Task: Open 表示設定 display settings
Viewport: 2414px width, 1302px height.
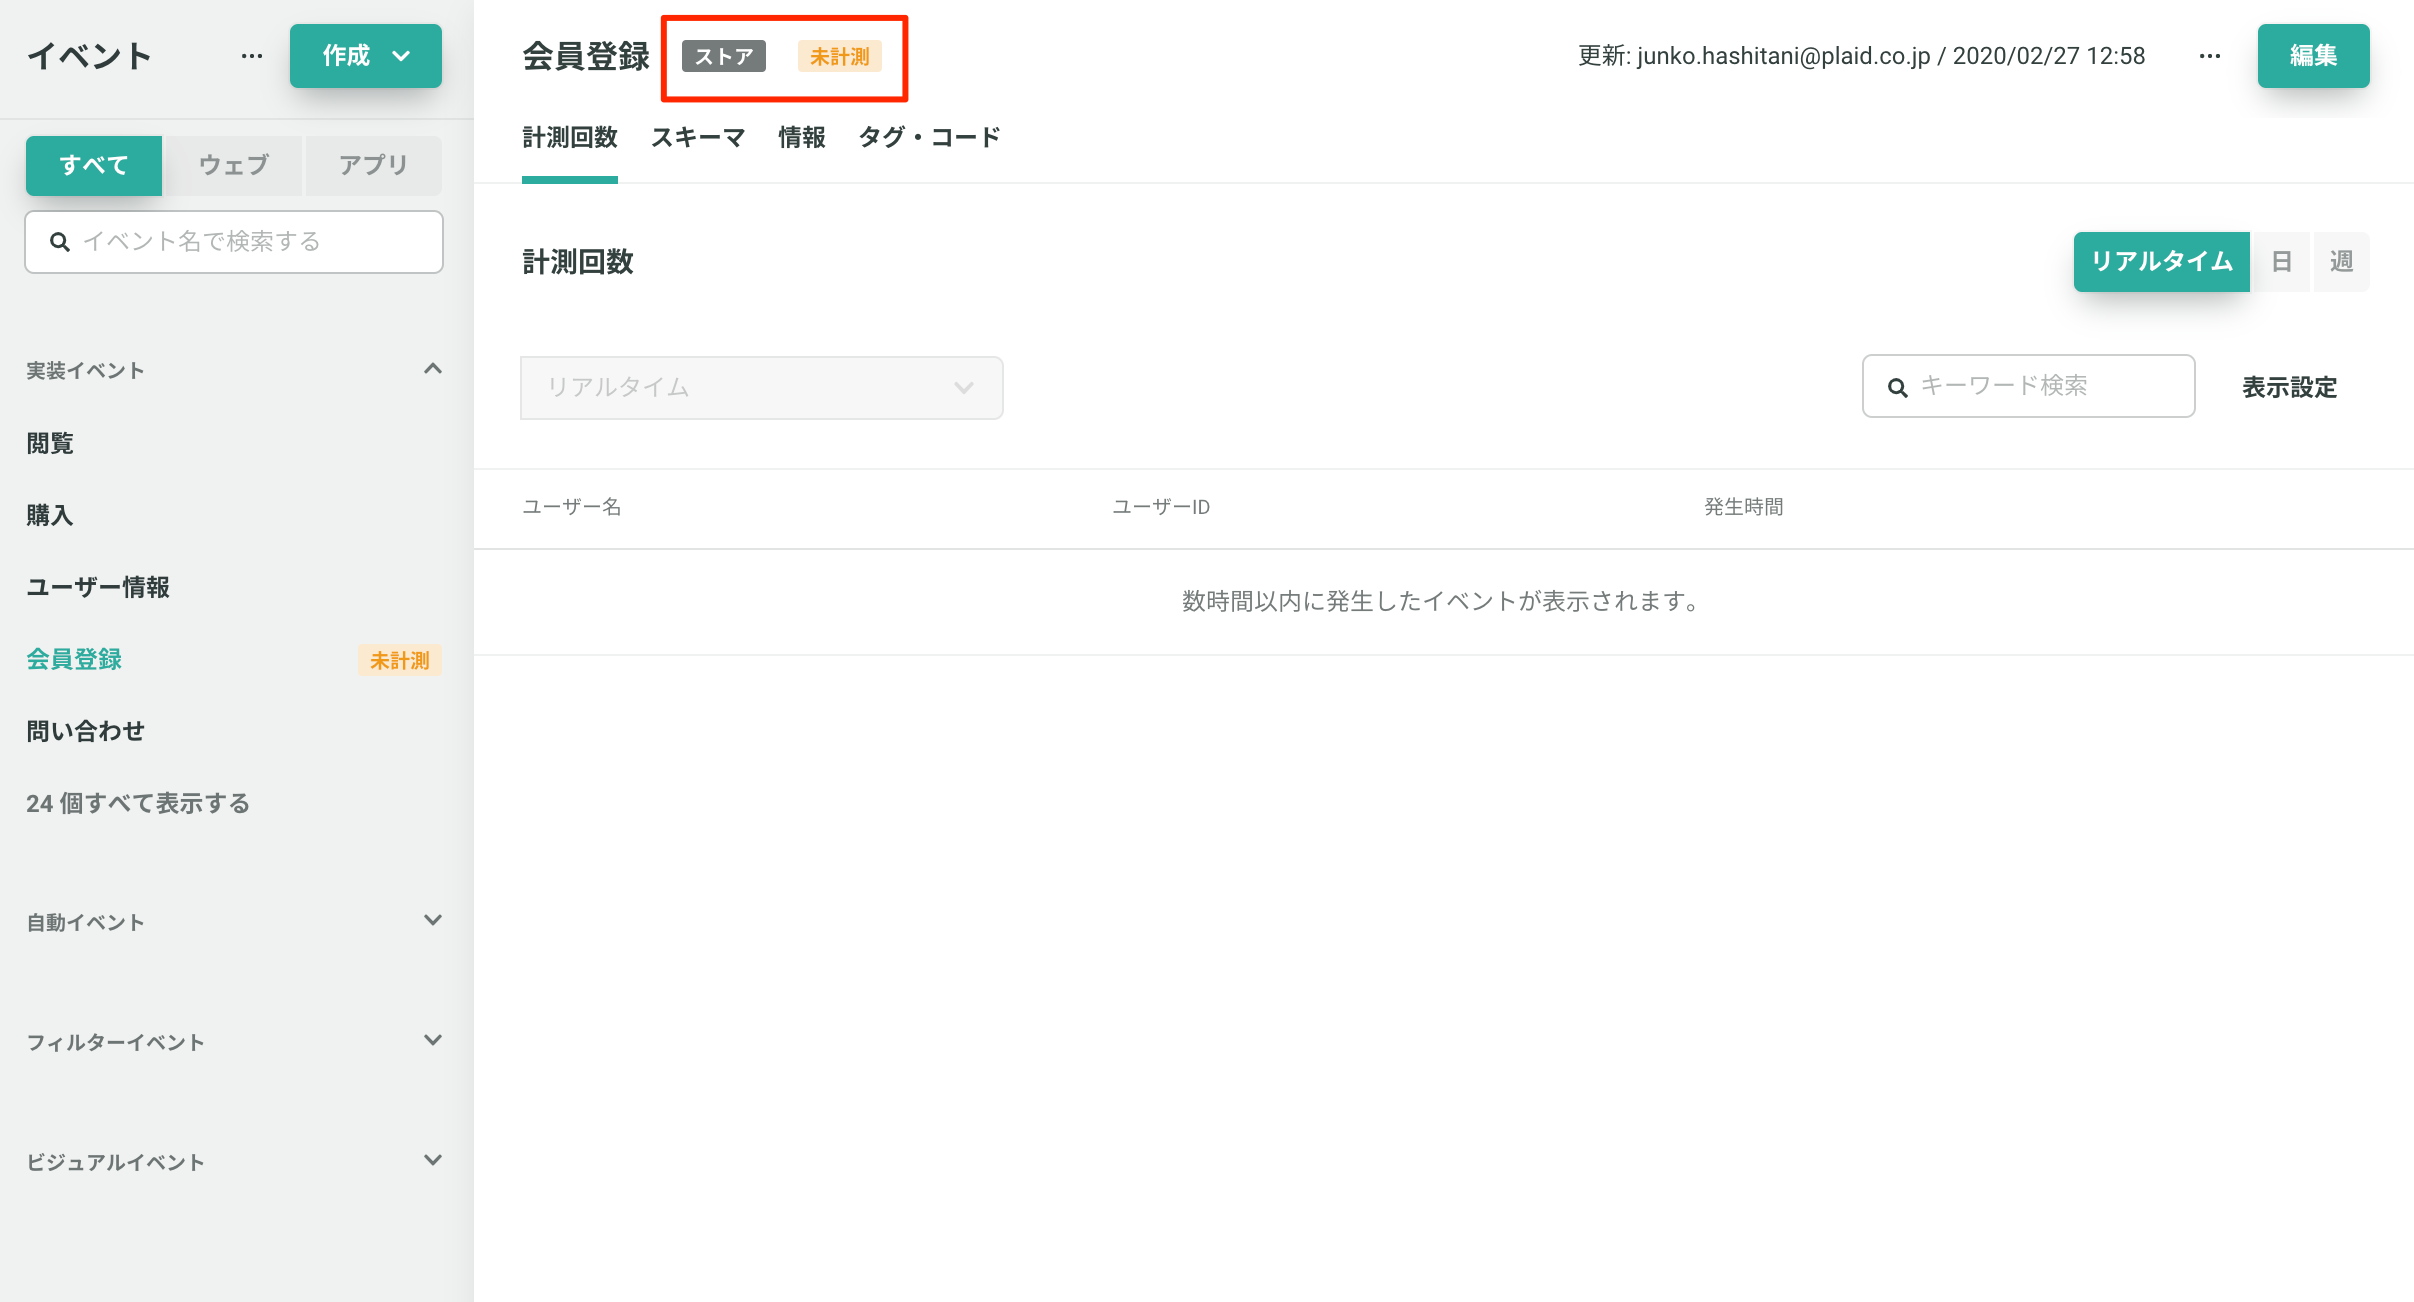Action: (x=2290, y=387)
